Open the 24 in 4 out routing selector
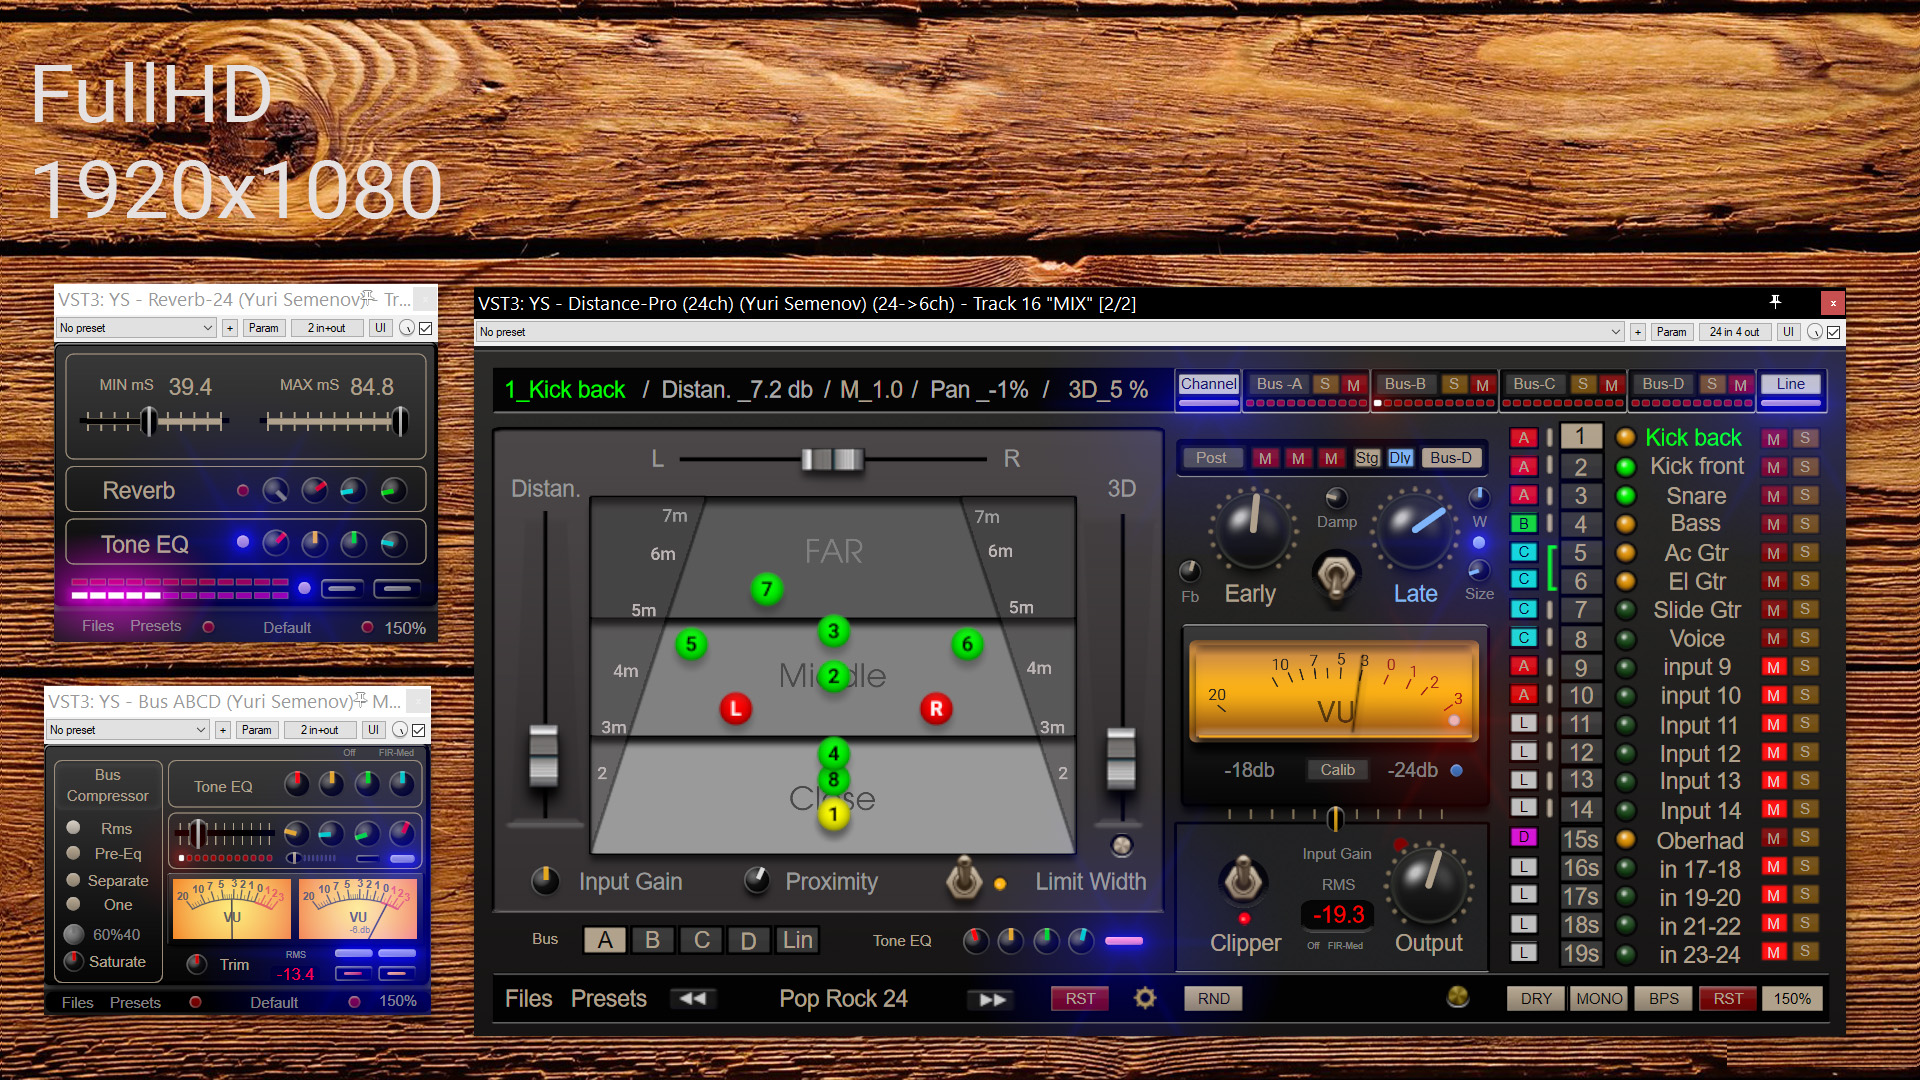1920x1080 pixels. [1734, 332]
